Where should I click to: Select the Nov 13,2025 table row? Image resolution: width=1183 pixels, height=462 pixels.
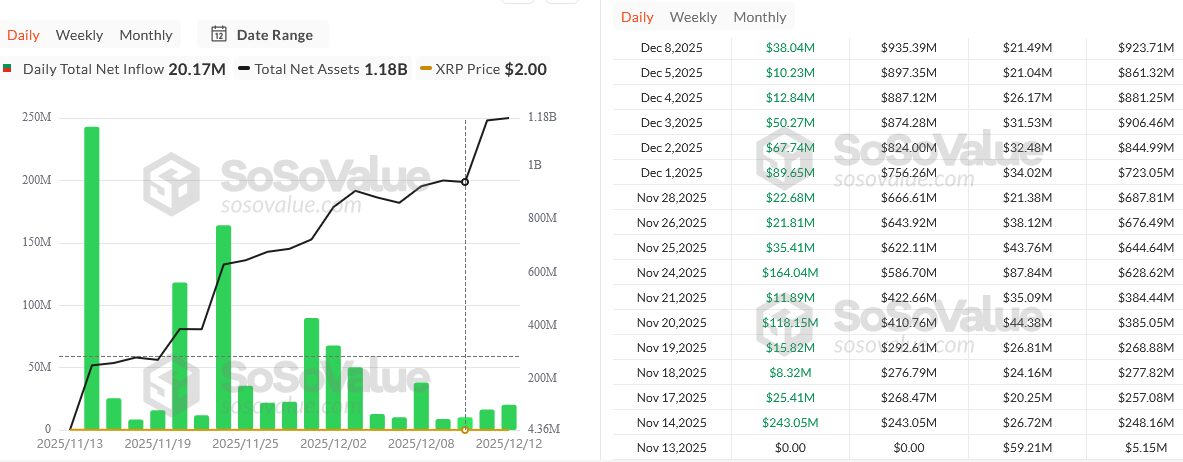(x=898, y=447)
